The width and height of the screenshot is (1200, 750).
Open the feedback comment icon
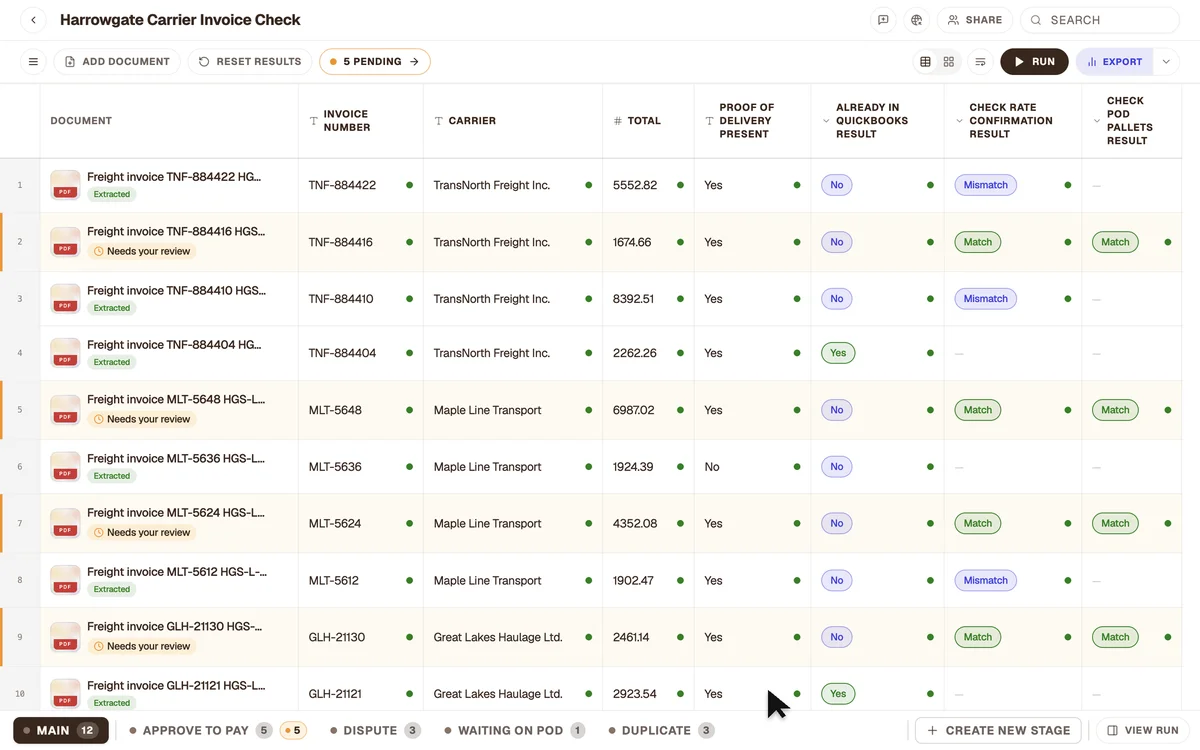[883, 20]
